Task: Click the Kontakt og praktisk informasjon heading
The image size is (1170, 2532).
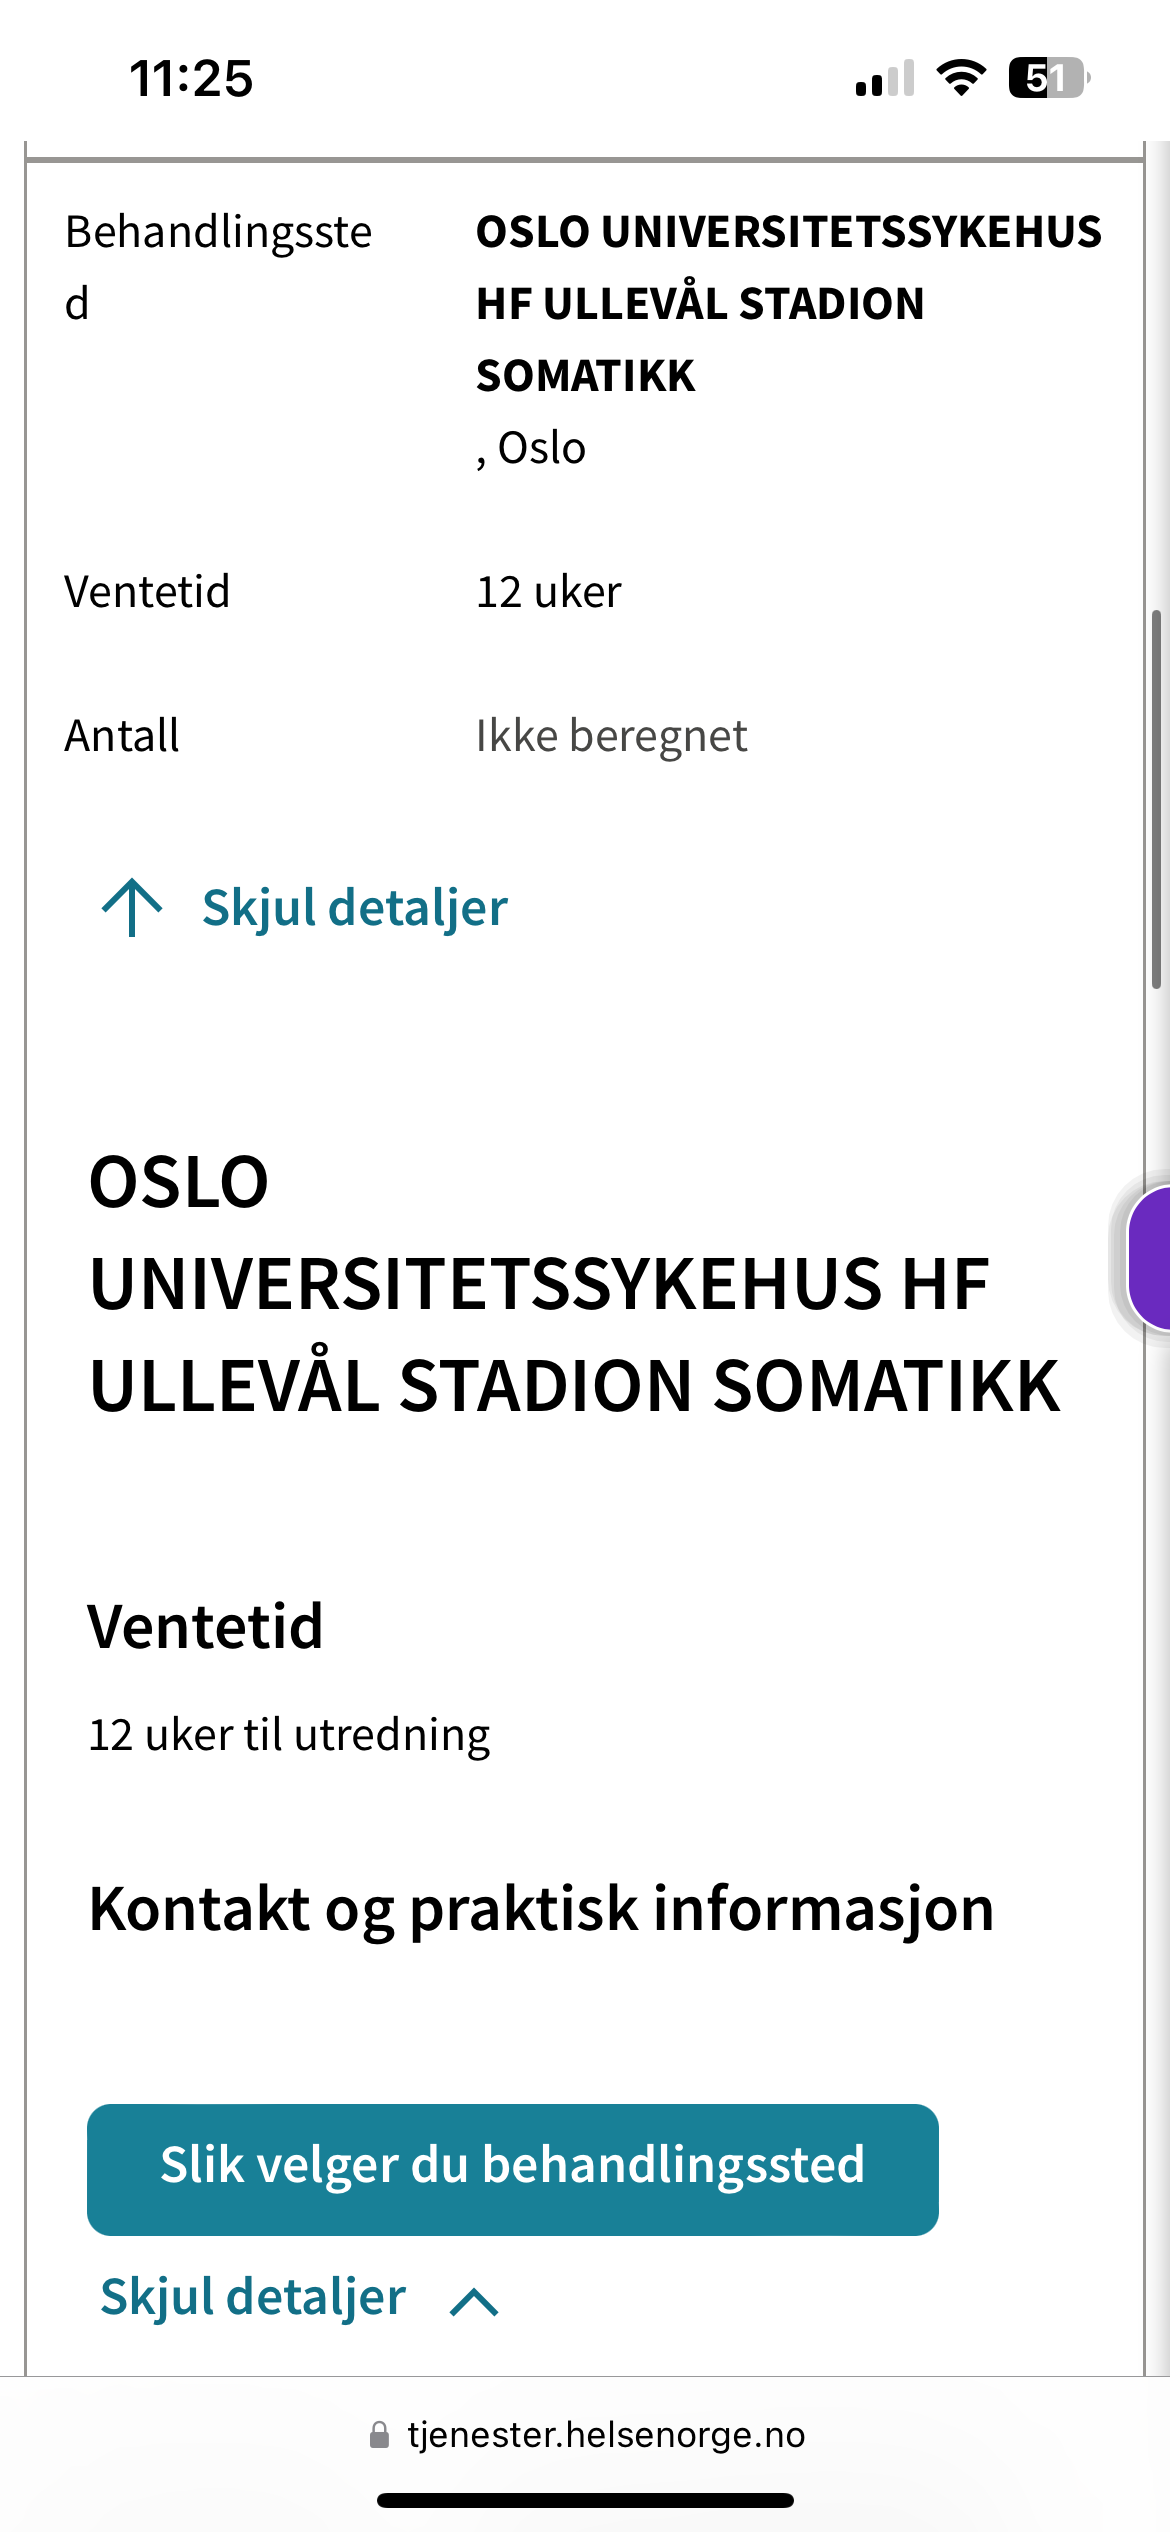Action: (541, 1908)
